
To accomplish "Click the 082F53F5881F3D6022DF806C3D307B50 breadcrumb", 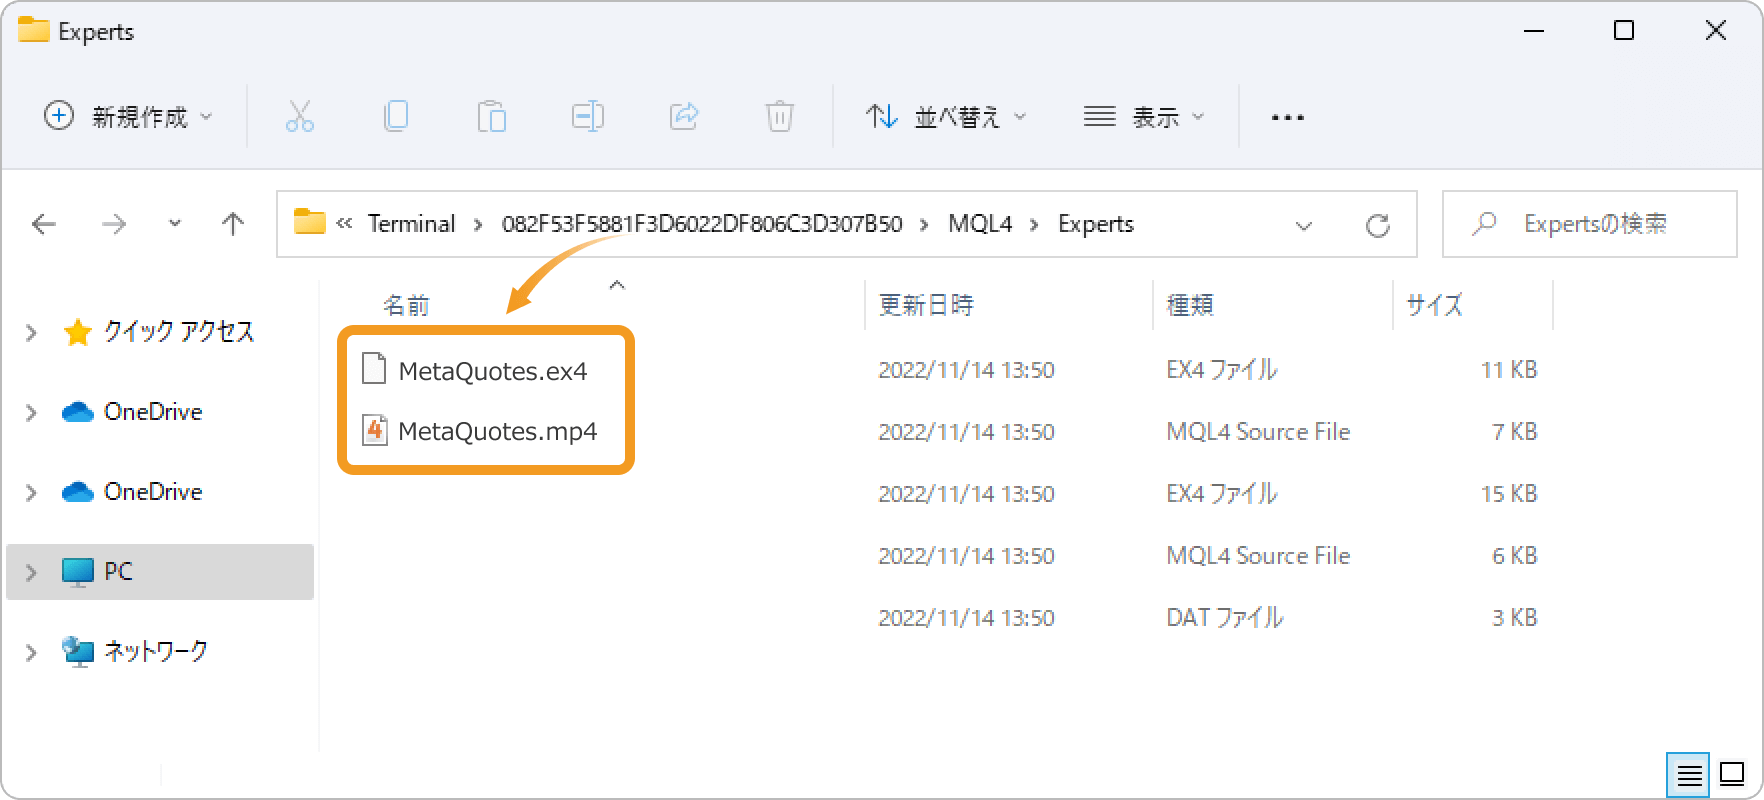I will (702, 224).
